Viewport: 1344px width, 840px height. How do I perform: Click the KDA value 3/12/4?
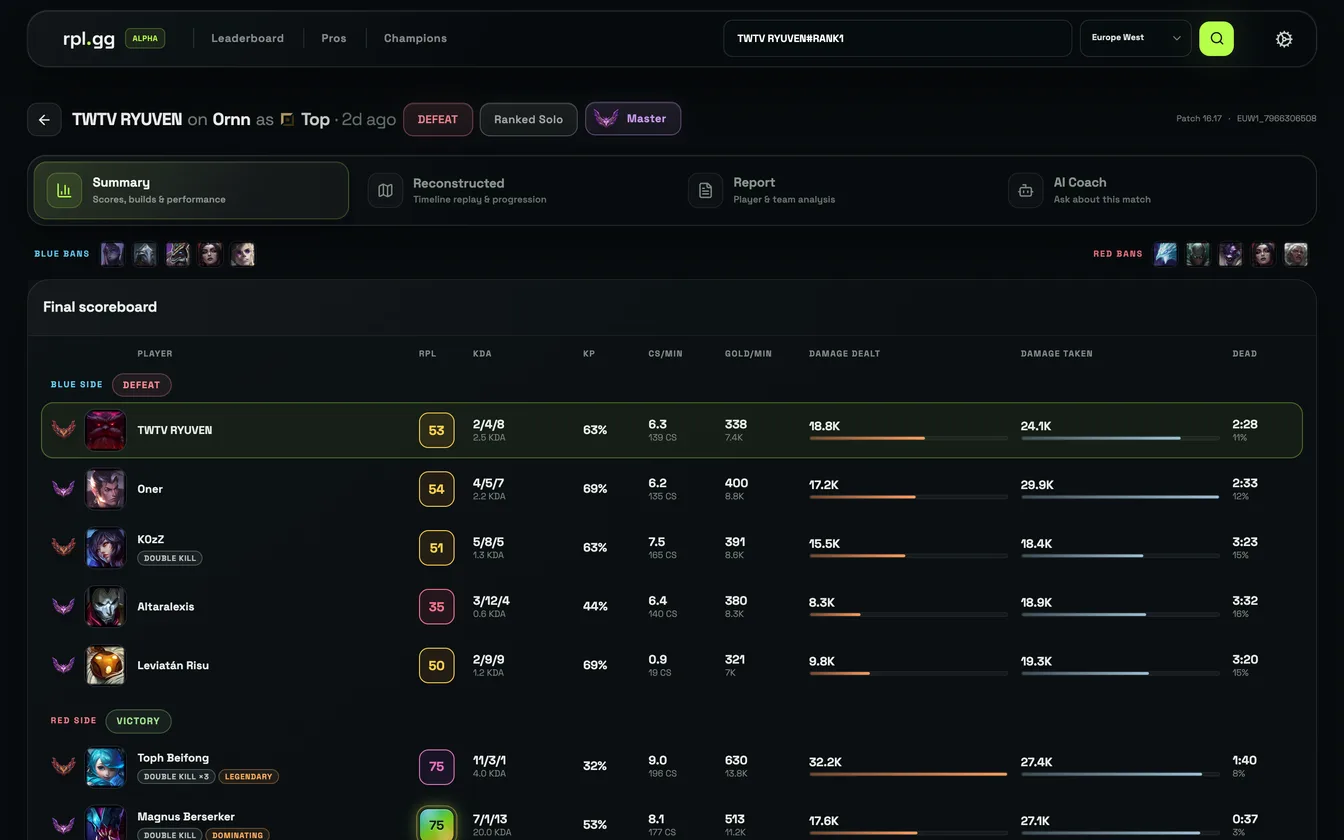[x=491, y=600]
